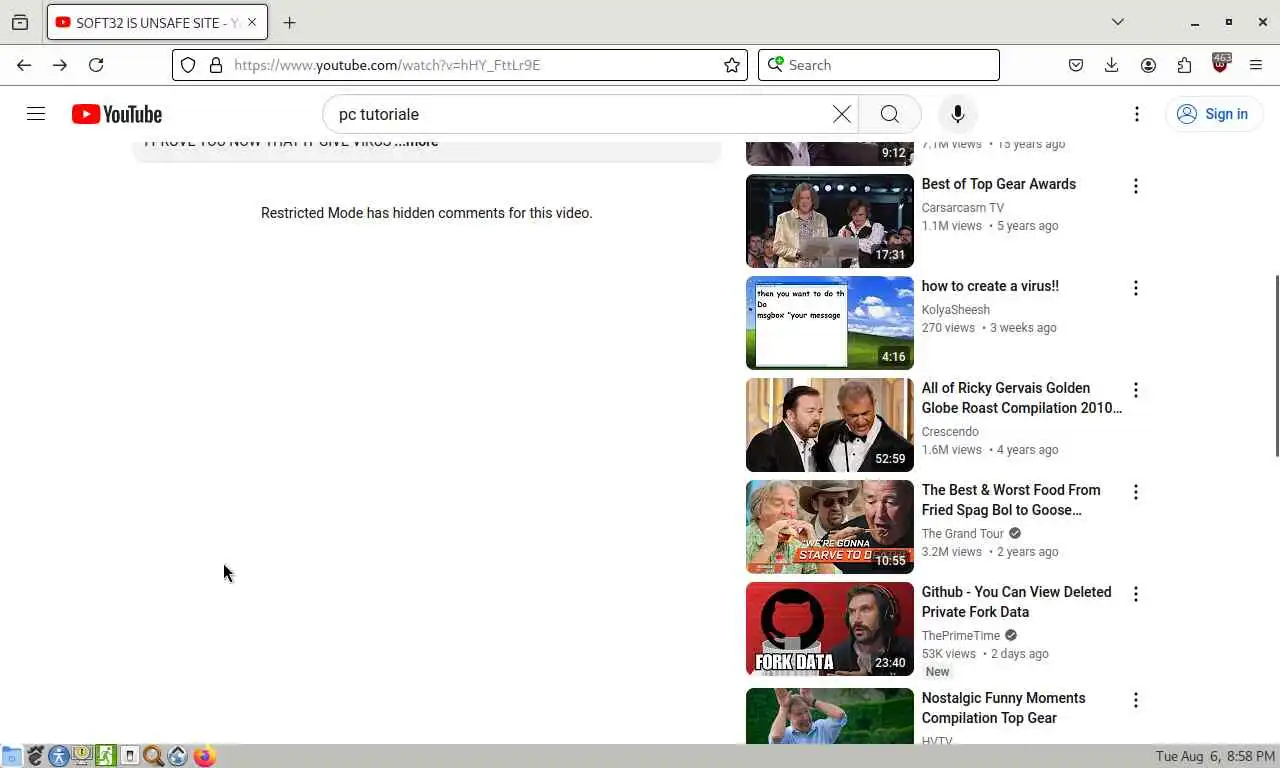Bookmark this page with the star
This screenshot has width=1280, height=768.
coord(732,65)
